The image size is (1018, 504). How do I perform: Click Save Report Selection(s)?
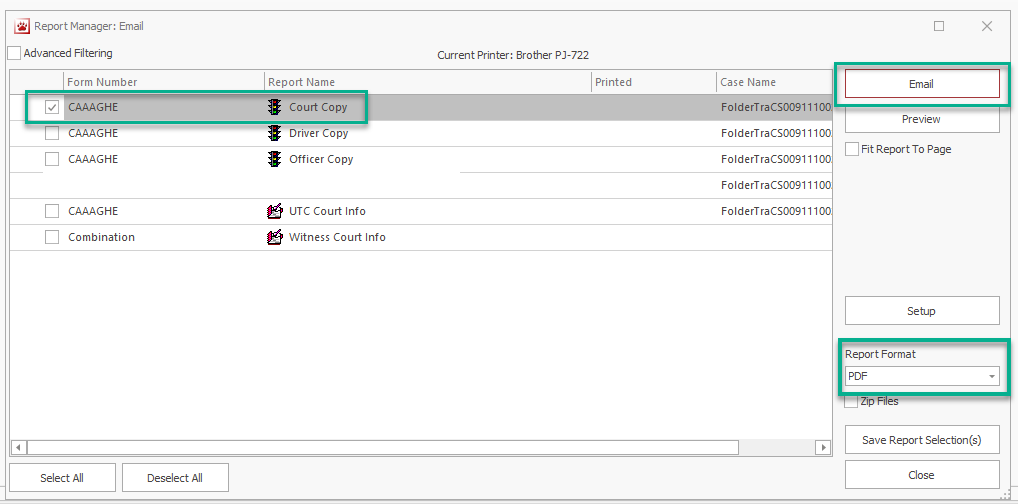921,440
